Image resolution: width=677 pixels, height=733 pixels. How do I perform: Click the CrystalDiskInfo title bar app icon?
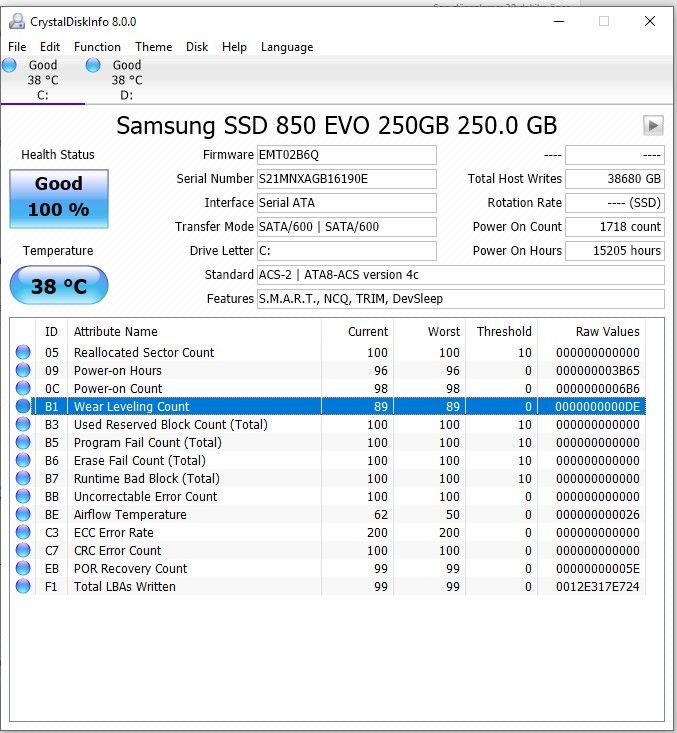pyautogui.click(x=17, y=22)
